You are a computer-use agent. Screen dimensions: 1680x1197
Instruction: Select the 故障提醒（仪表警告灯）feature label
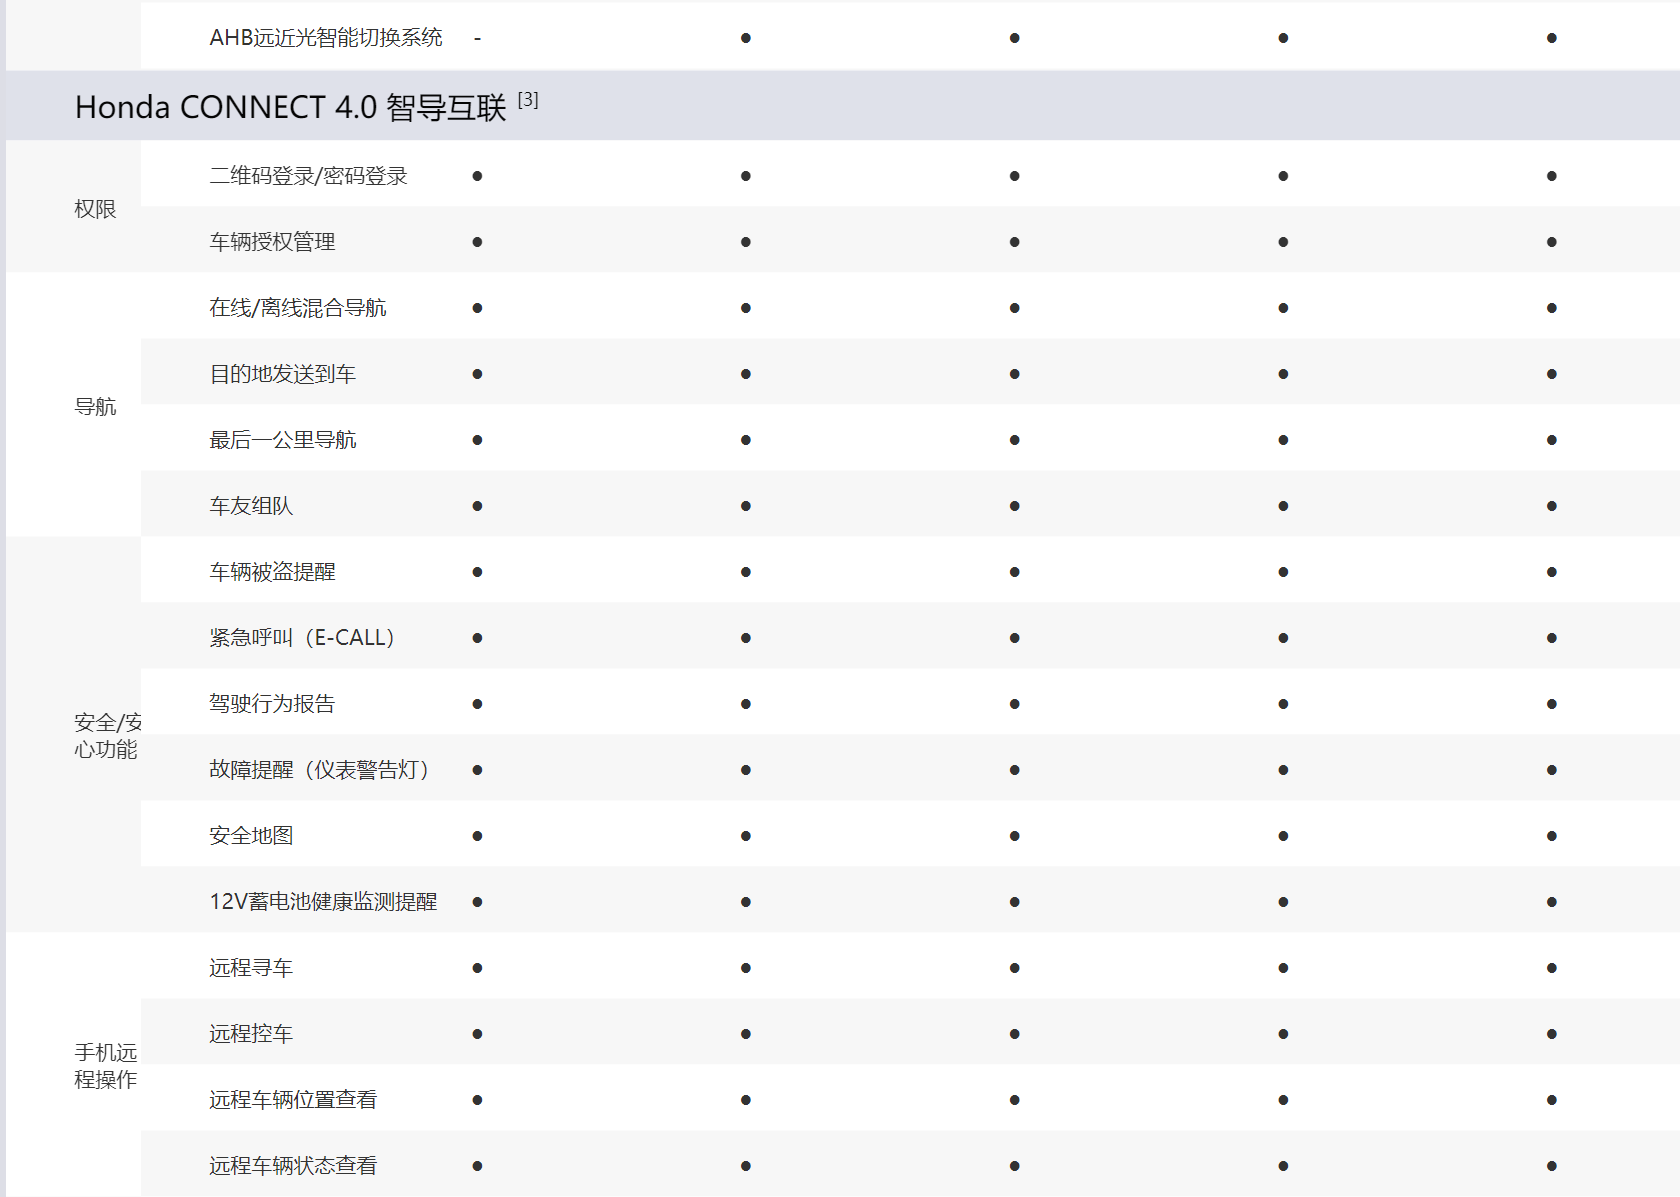pyautogui.click(x=319, y=770)
